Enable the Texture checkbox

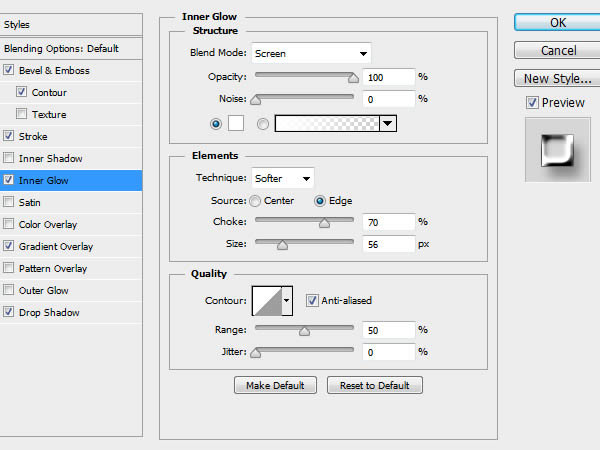coord(21,114)
